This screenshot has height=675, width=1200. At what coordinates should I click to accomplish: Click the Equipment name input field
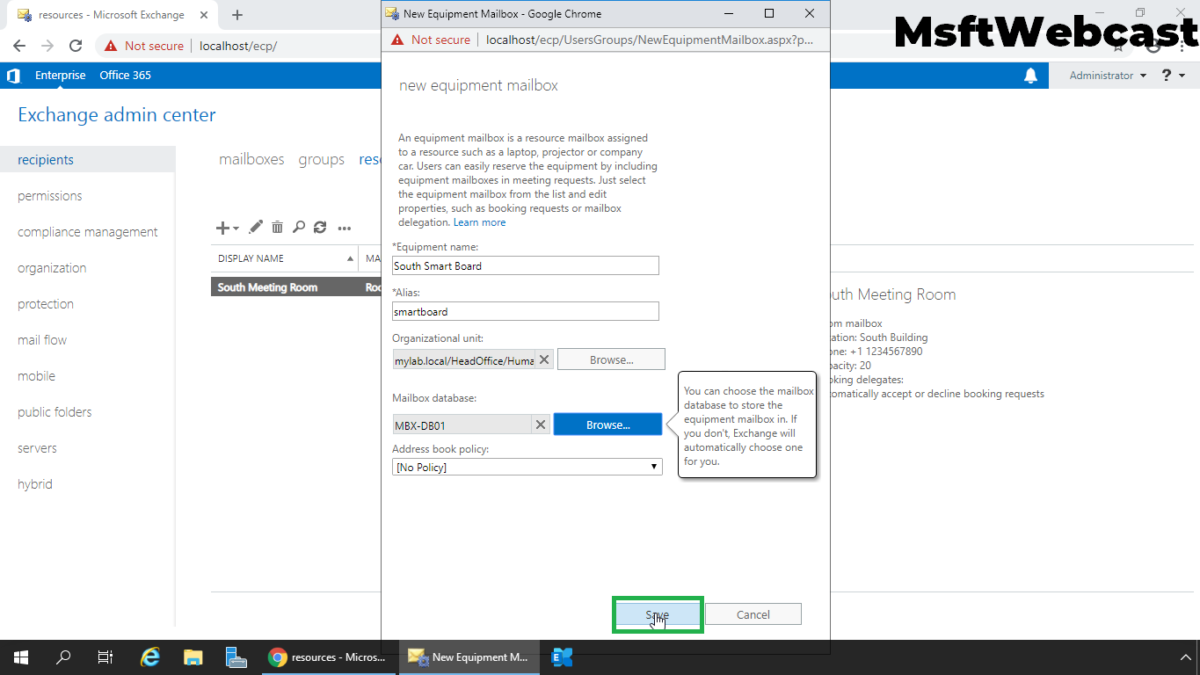[x=525, y=265]
